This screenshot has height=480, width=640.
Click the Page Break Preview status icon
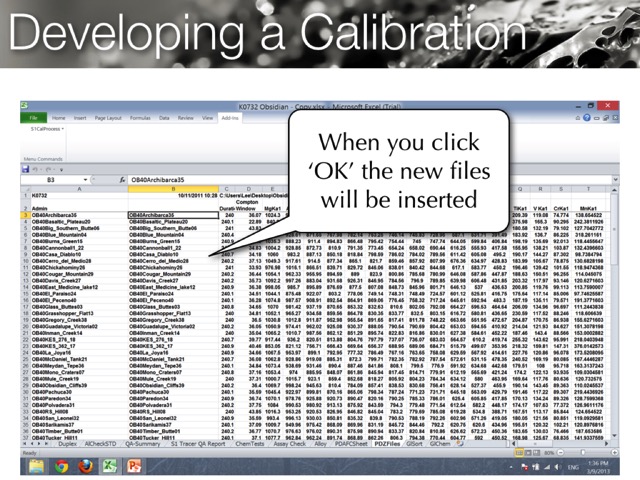536,453
